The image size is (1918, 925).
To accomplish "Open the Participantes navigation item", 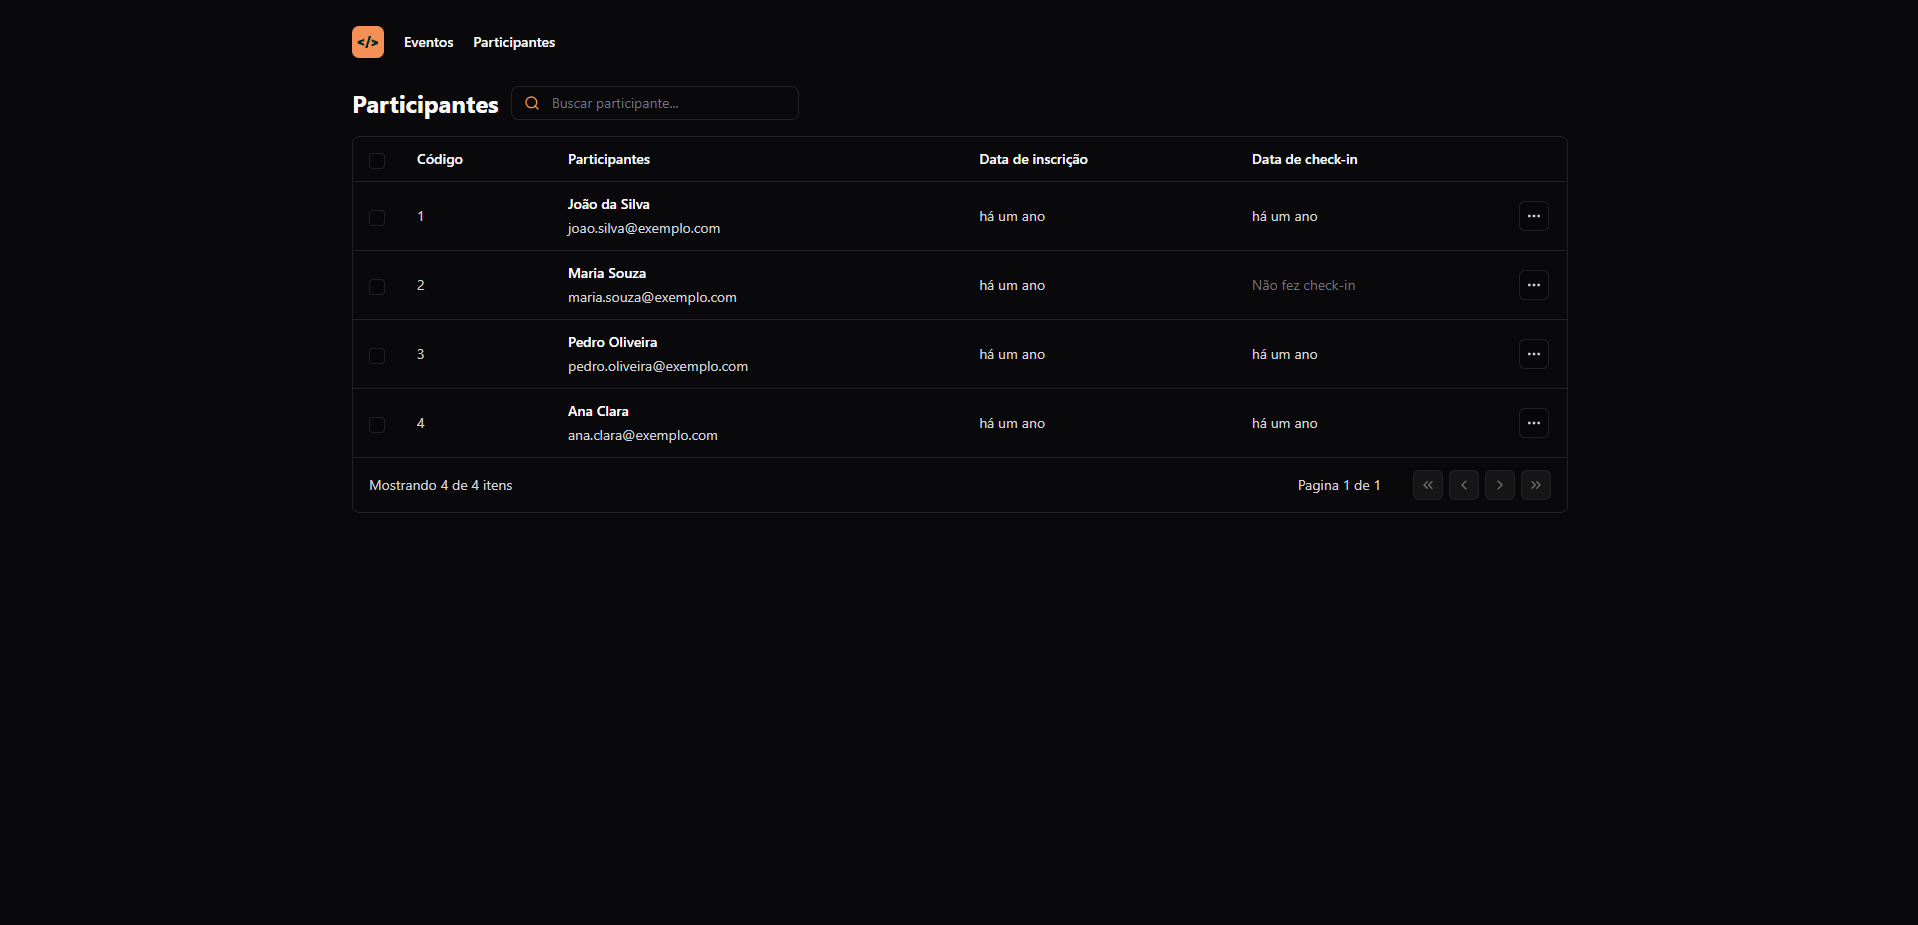I will [x=514, y=42].
